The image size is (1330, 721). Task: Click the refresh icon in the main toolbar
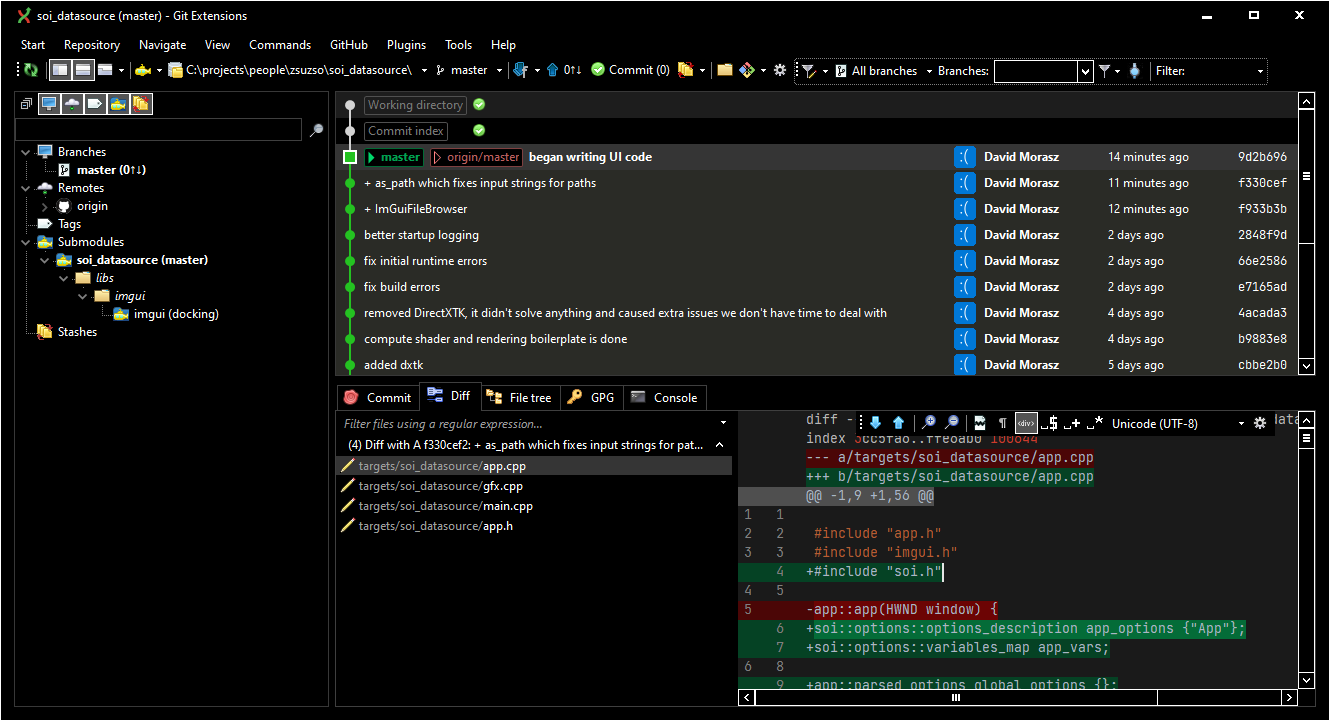pyautogui.click(x=31, y=70)
